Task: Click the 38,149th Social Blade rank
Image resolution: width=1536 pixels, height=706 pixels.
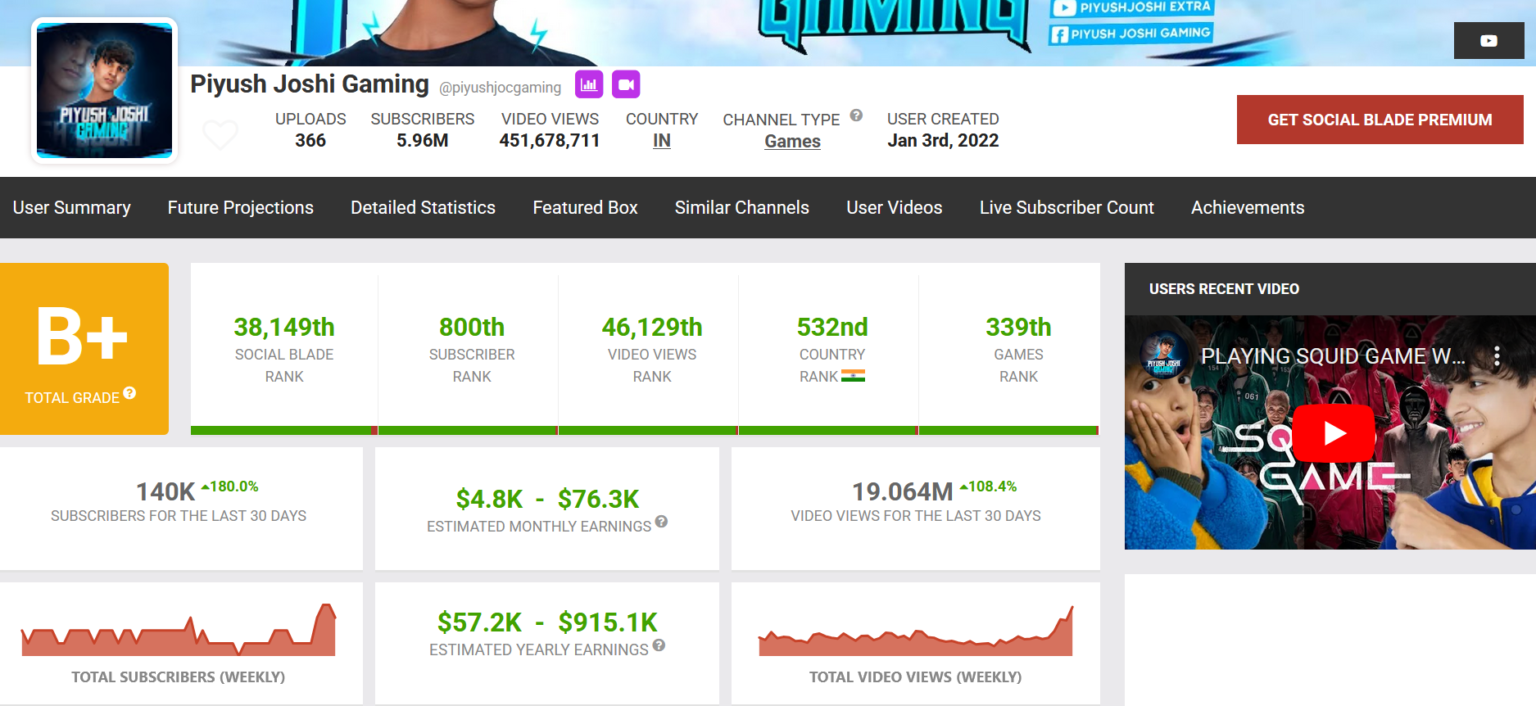Action: (x=284, y=327)
